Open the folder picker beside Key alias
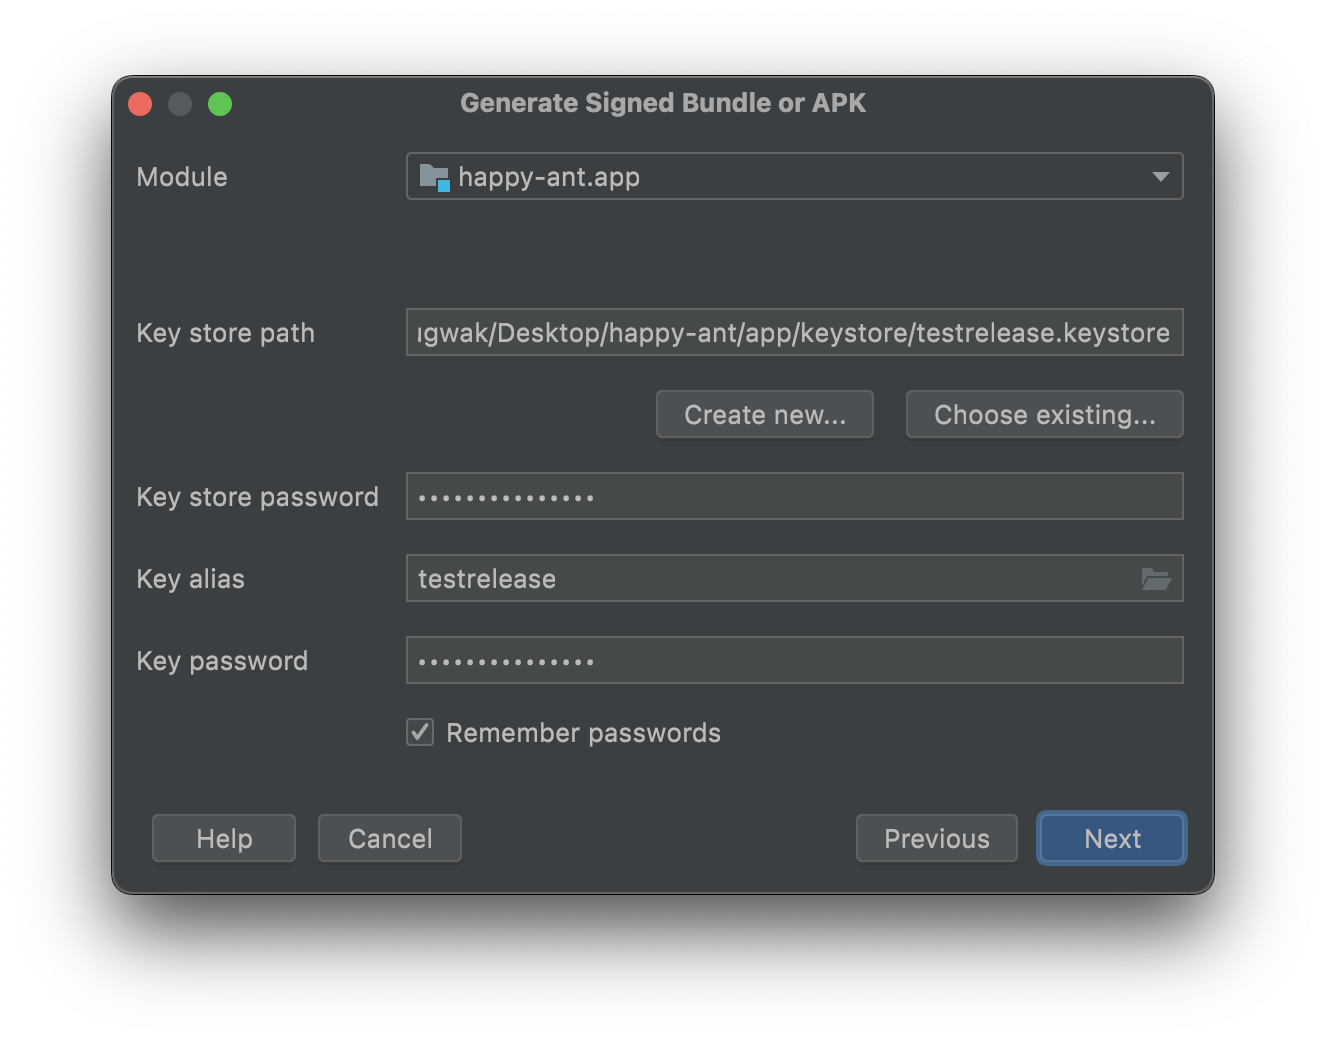The height and width of the screenshot is (1042, 1326). click(x=1156, y=578)
